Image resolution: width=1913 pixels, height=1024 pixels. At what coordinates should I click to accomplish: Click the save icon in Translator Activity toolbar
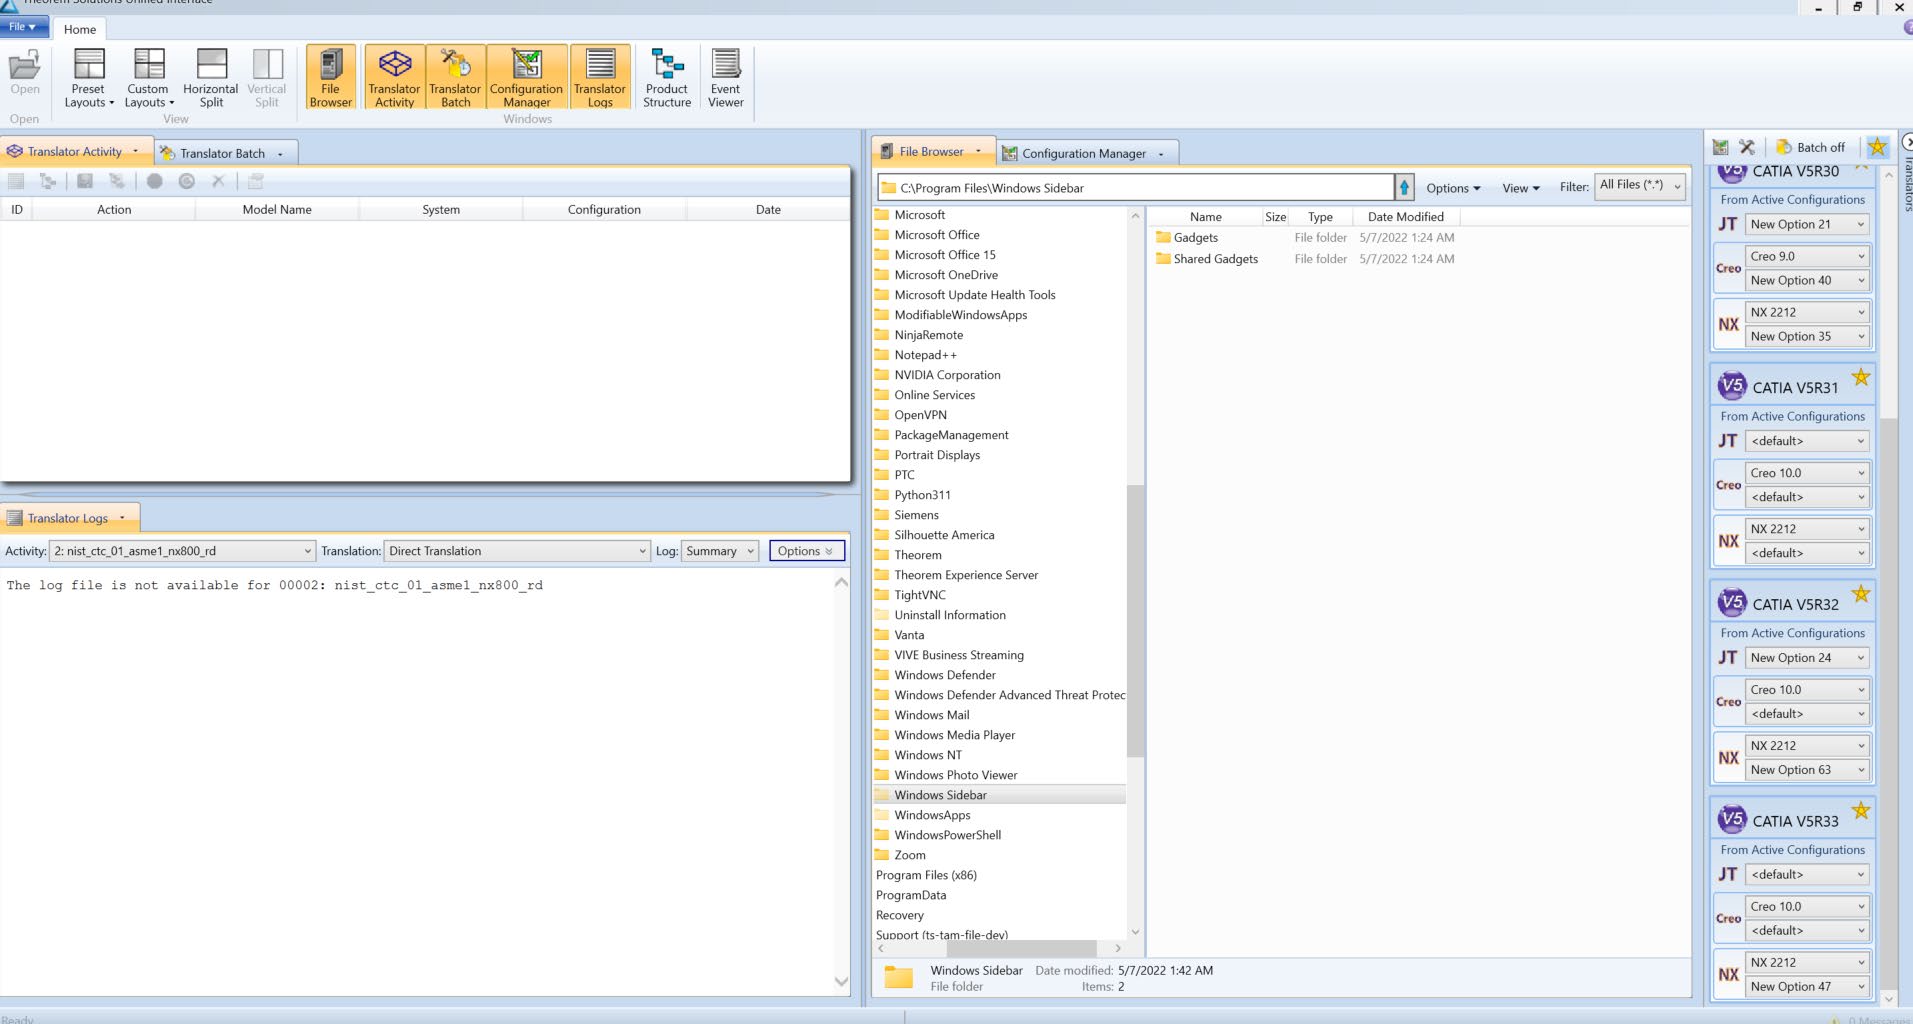(x=85, y=181)
